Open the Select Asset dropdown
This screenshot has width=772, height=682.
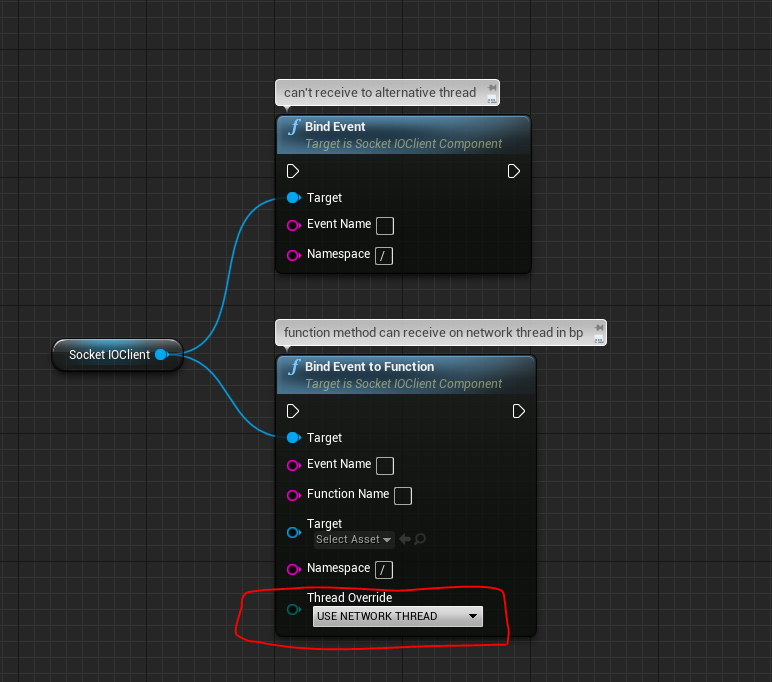click(353, 539)
